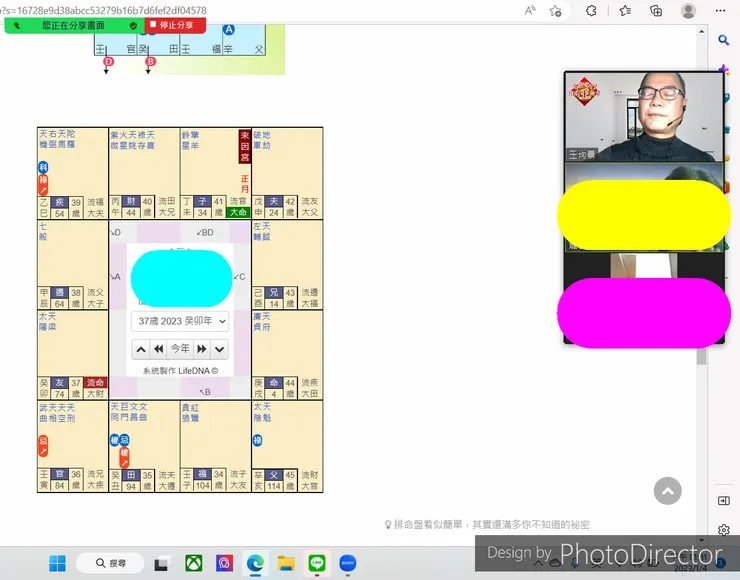Screen dimensions: 740x580
Task: Click the blue 科 badge in 巳 palace
Action: pos(43,167)
